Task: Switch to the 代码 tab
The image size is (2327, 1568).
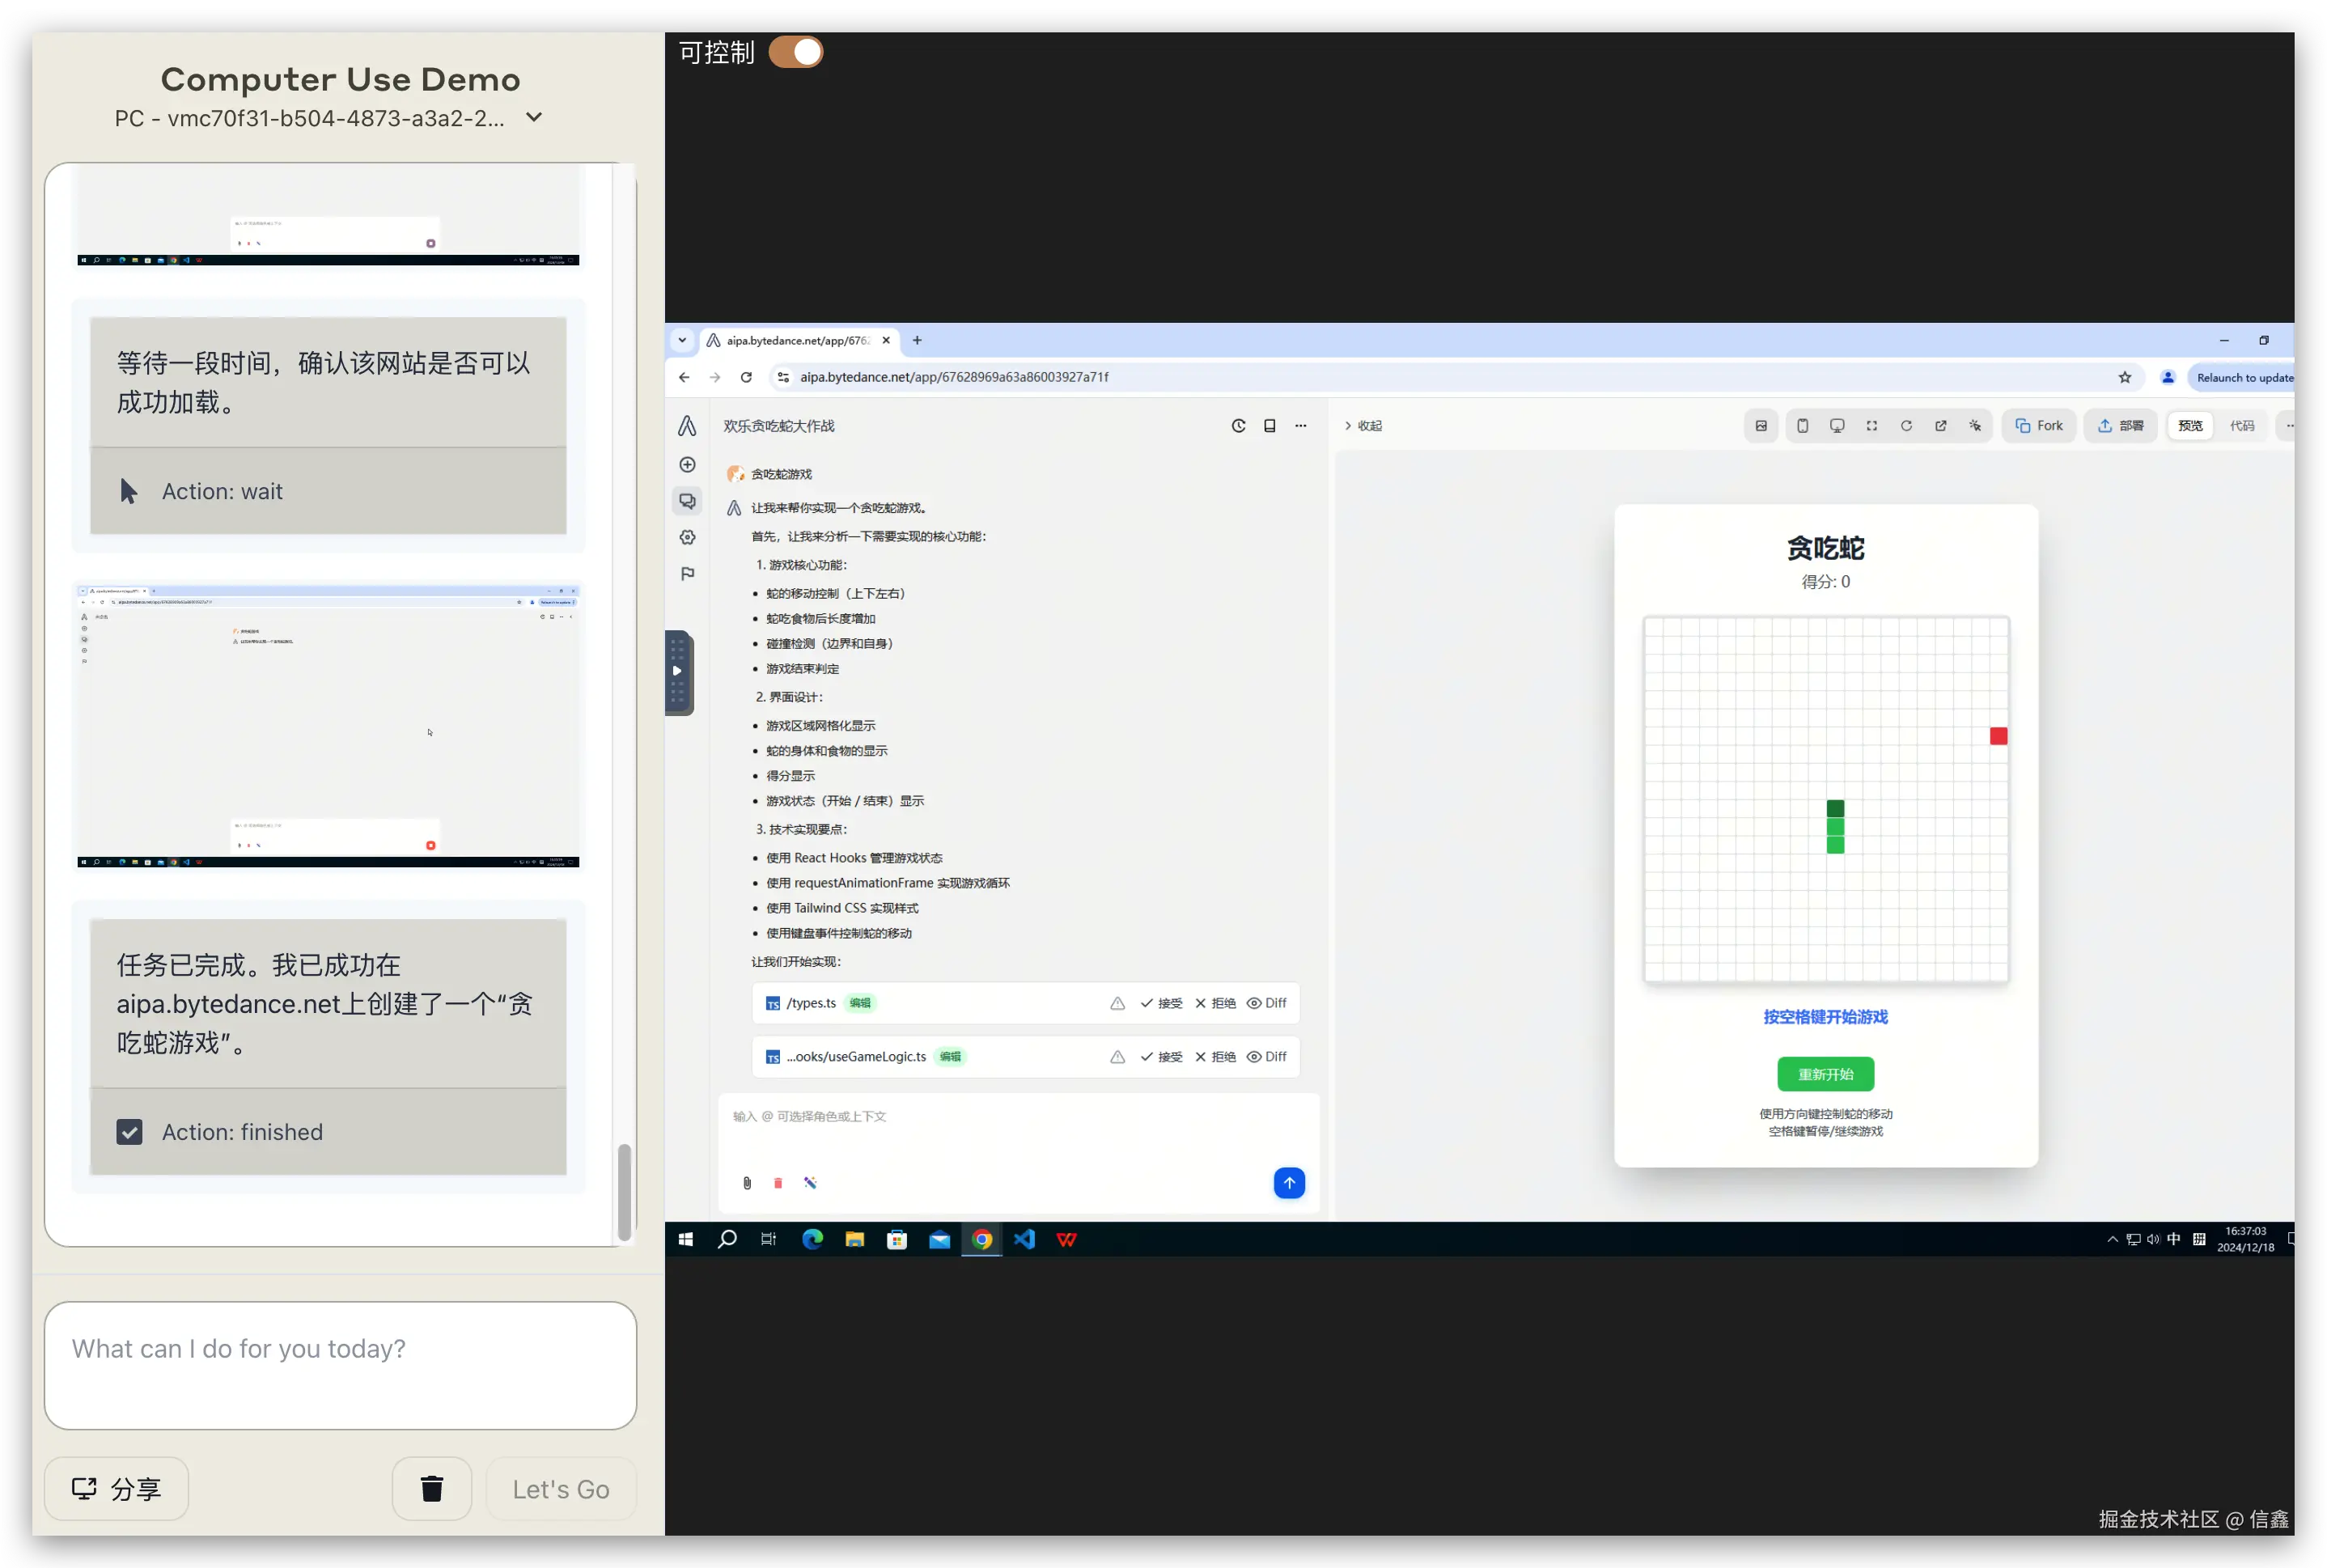Action: pos(2241,426)
